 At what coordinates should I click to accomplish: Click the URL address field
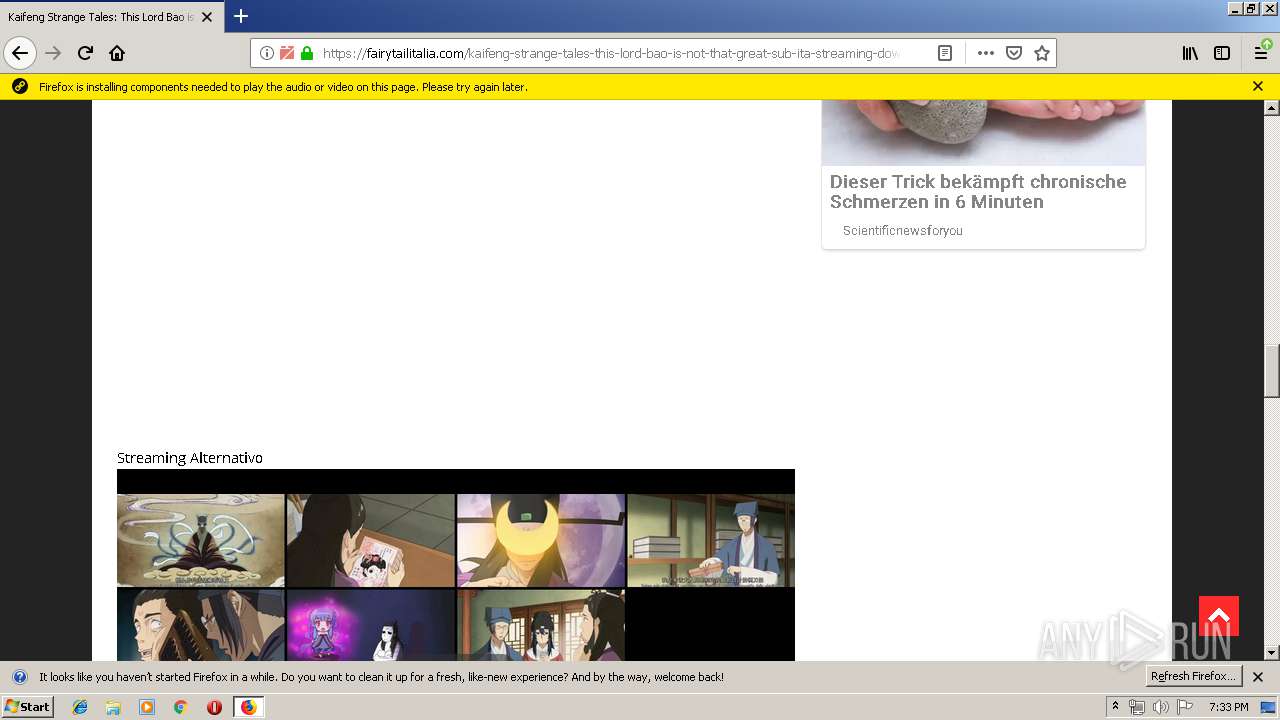point(610,53)
